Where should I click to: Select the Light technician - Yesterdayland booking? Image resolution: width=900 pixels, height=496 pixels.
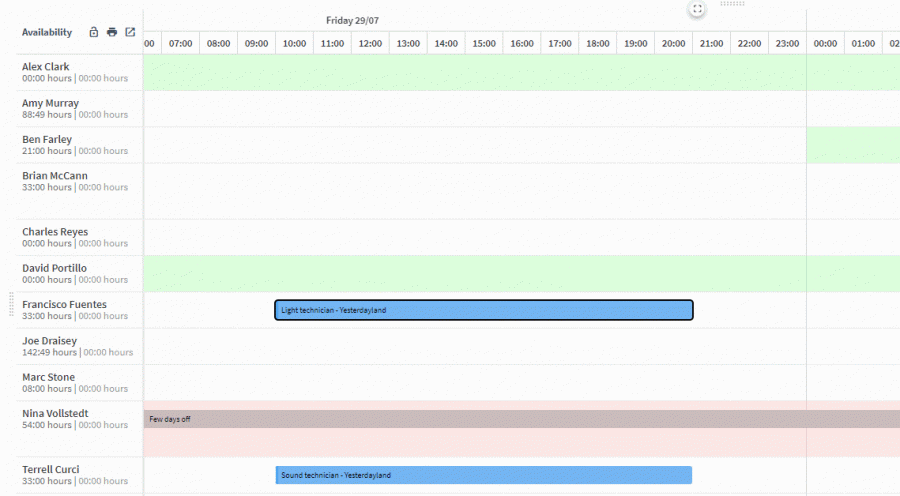pos(484,310)
